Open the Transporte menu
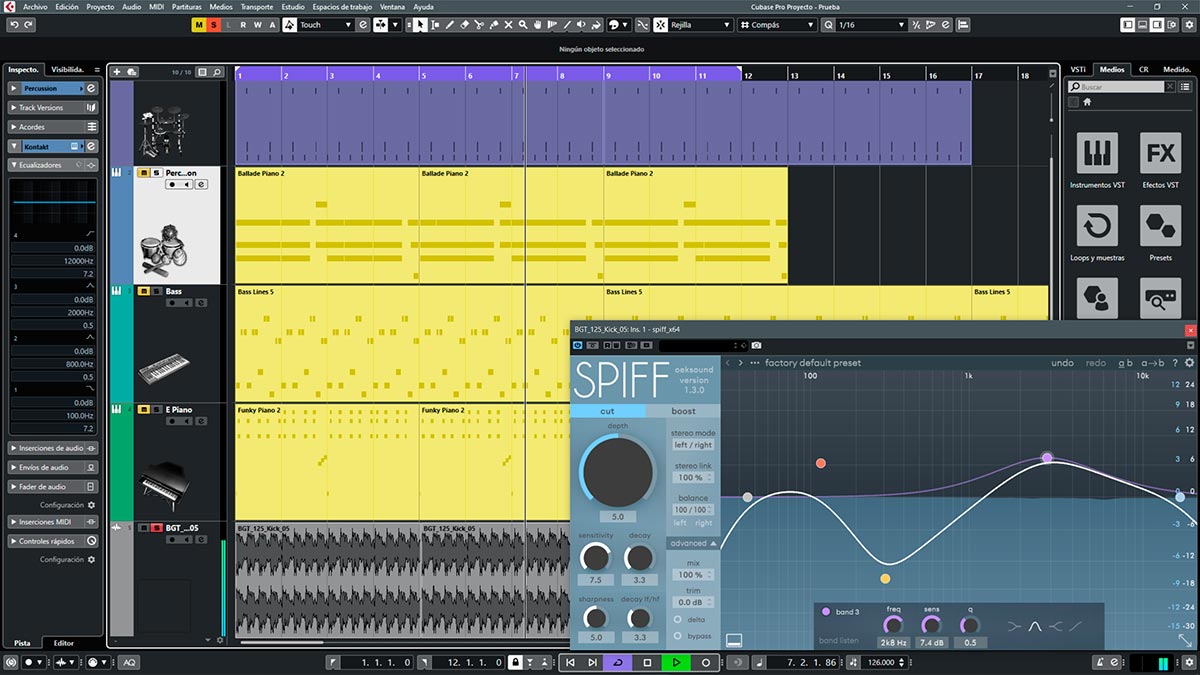Screen dimensions: 1200x675 coord(256,6)
